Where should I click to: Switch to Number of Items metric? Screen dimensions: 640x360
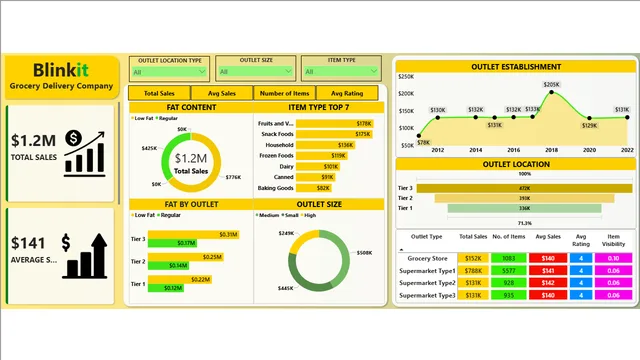pyautogui.click(x=284, y=93)
